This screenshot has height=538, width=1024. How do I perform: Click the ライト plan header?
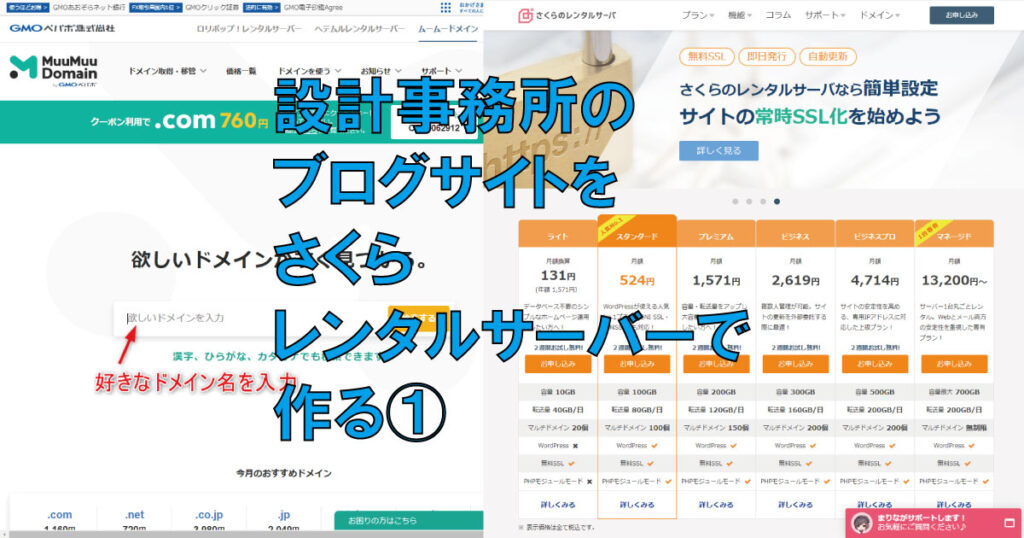pyautogui.click(x=558, y=235)
